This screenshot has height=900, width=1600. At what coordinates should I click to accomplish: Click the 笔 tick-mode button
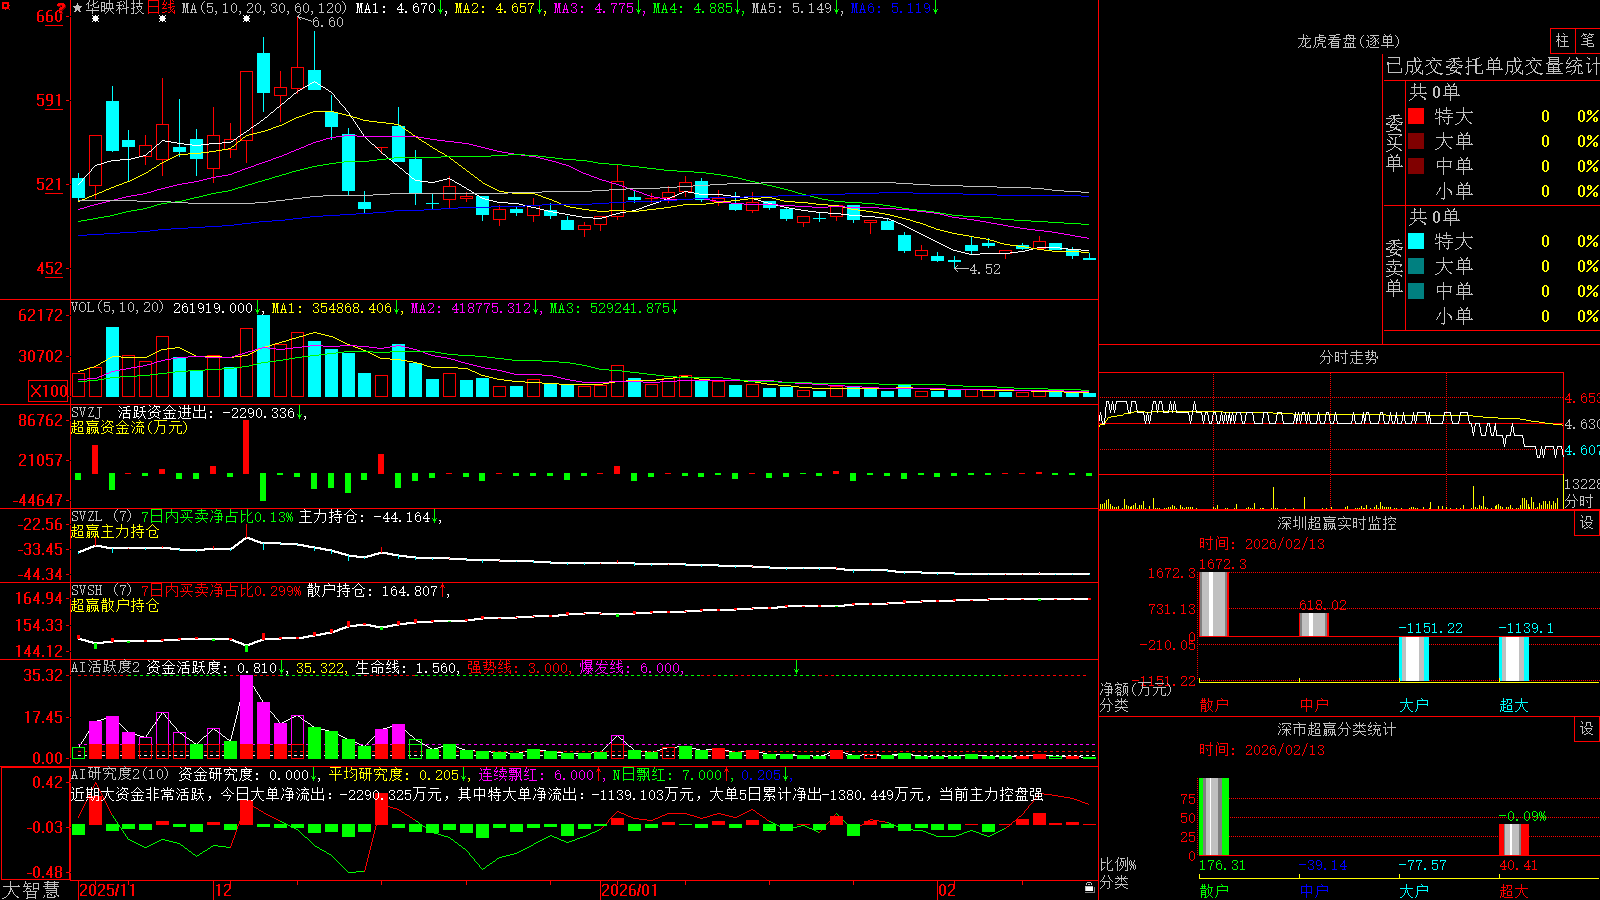1588,41
